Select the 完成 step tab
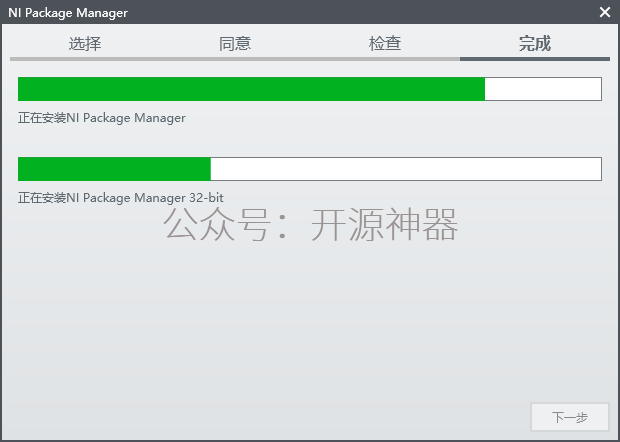This screenshot has height=442, width=620. coord(535,43)
